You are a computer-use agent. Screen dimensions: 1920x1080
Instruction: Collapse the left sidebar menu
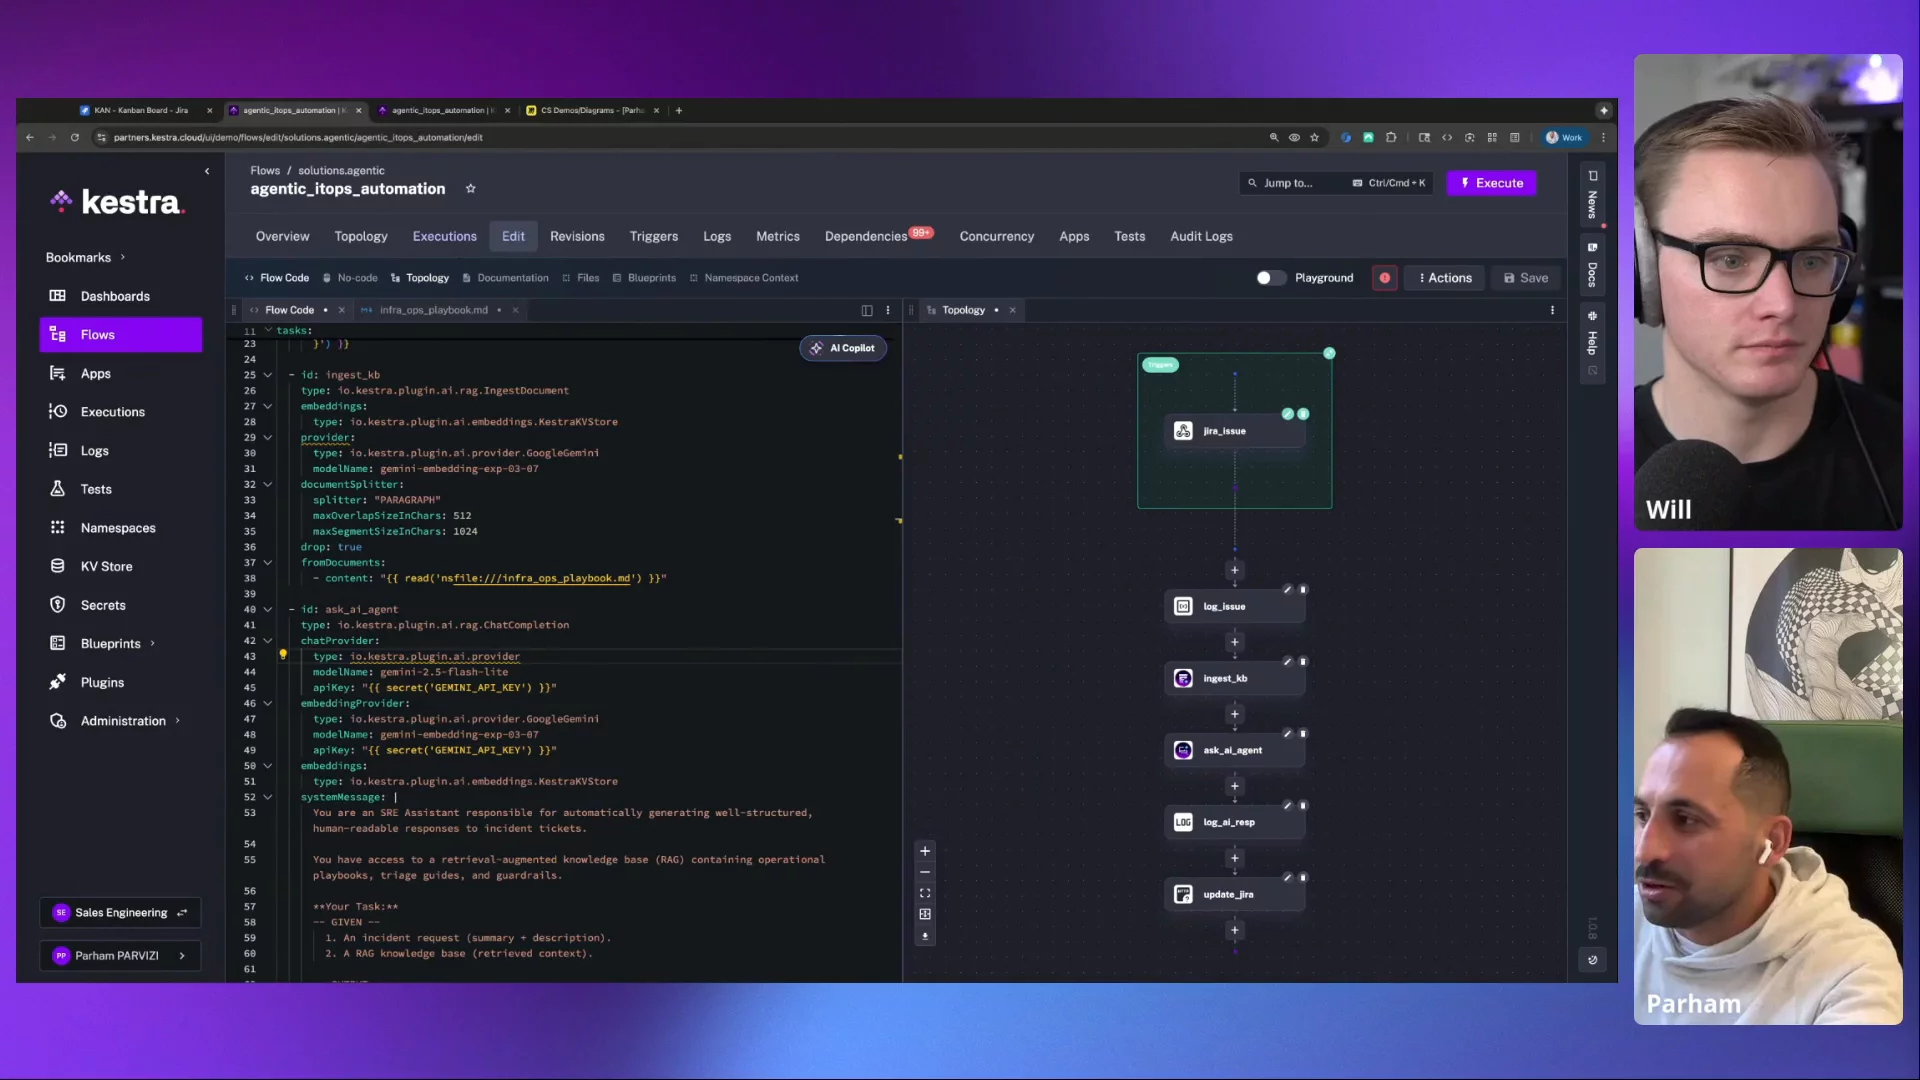pyautogui.click(x=207, y=171)
